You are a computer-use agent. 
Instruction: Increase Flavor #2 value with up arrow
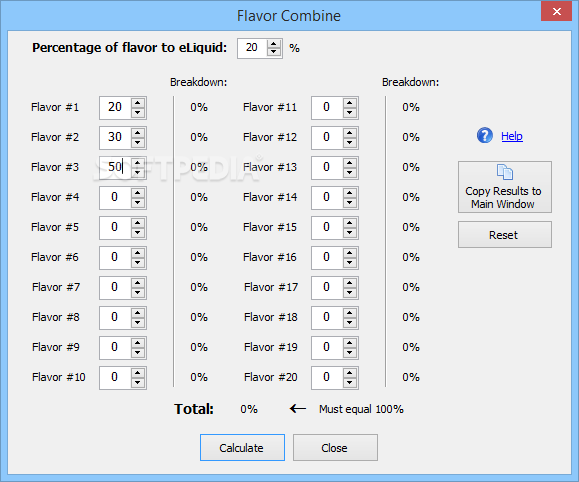click(138, 133)
